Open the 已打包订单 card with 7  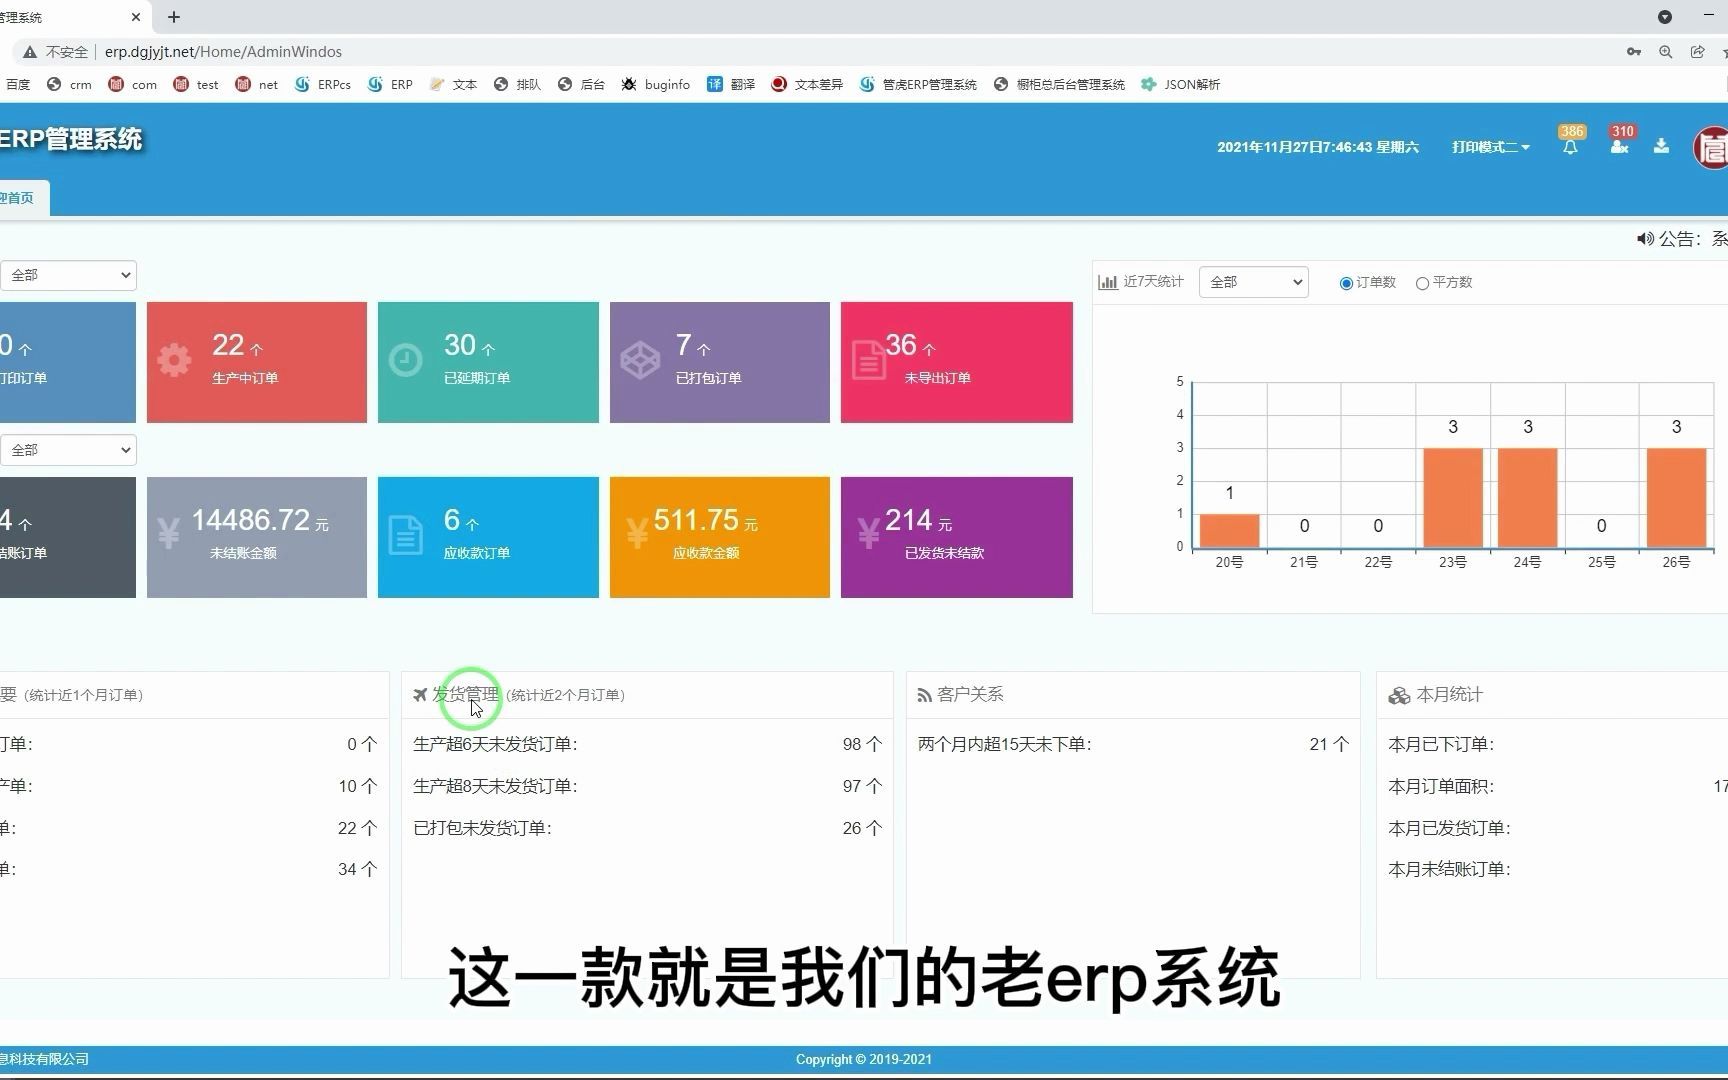click(x=720, y=362)
